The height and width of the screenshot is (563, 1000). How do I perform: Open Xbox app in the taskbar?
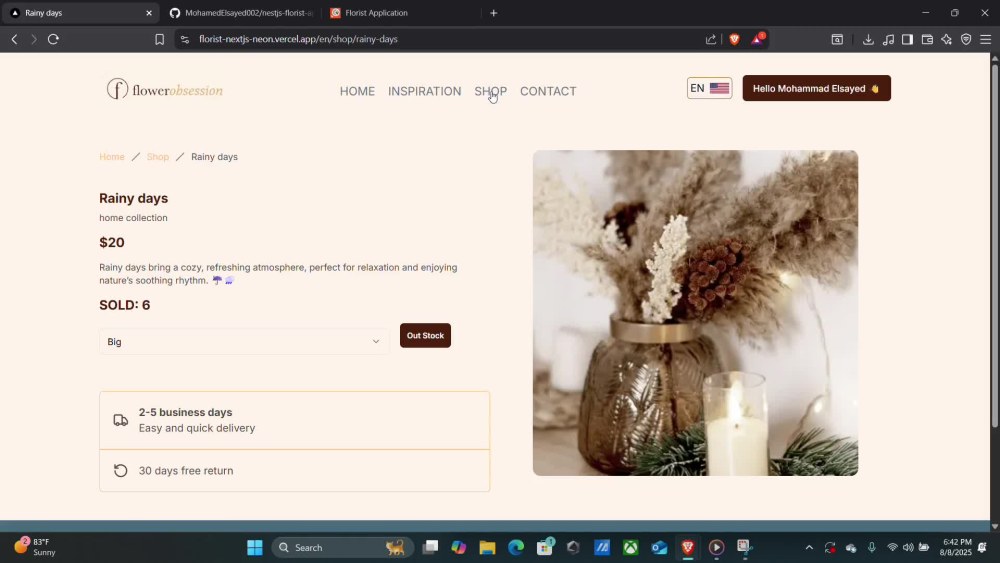coord(631,547)
